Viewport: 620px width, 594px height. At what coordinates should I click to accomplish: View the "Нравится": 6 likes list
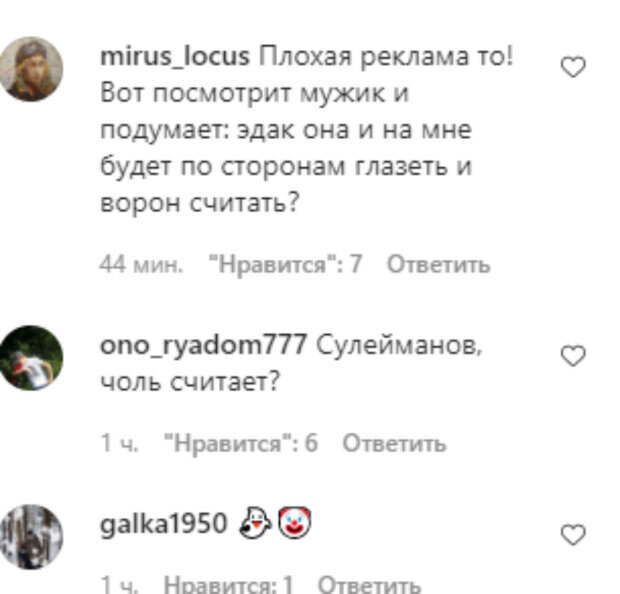pos(241,443)
